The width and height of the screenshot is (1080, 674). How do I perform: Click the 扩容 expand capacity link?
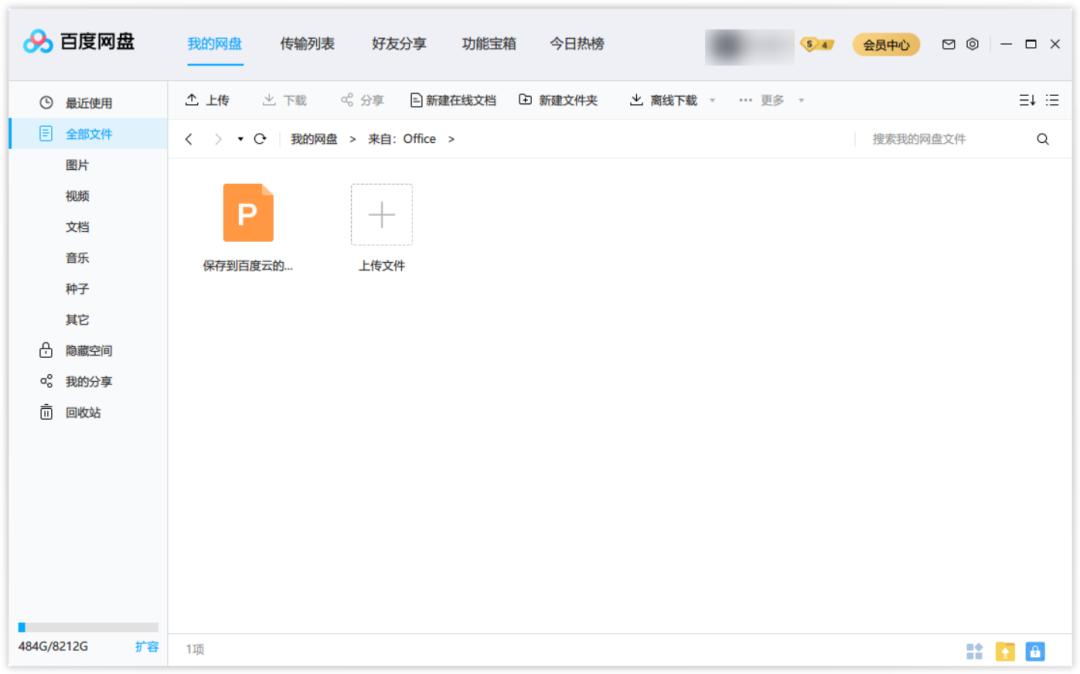tap(147, 648)
